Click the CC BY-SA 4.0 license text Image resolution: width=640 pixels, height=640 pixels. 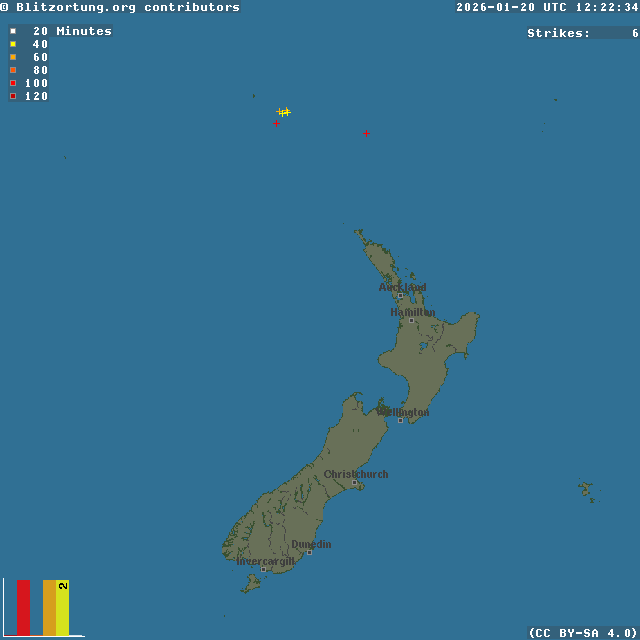[x=583, y=632]
